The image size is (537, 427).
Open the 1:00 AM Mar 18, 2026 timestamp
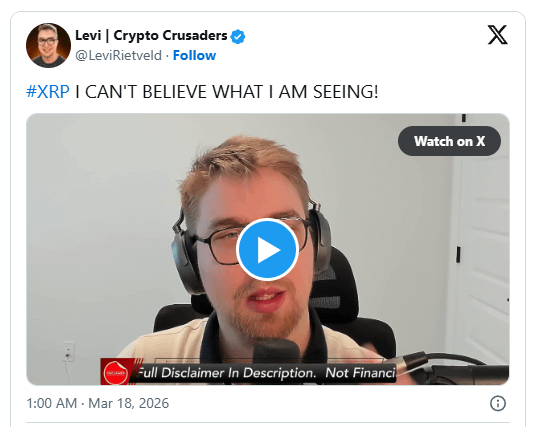click(x=98, y=403)
